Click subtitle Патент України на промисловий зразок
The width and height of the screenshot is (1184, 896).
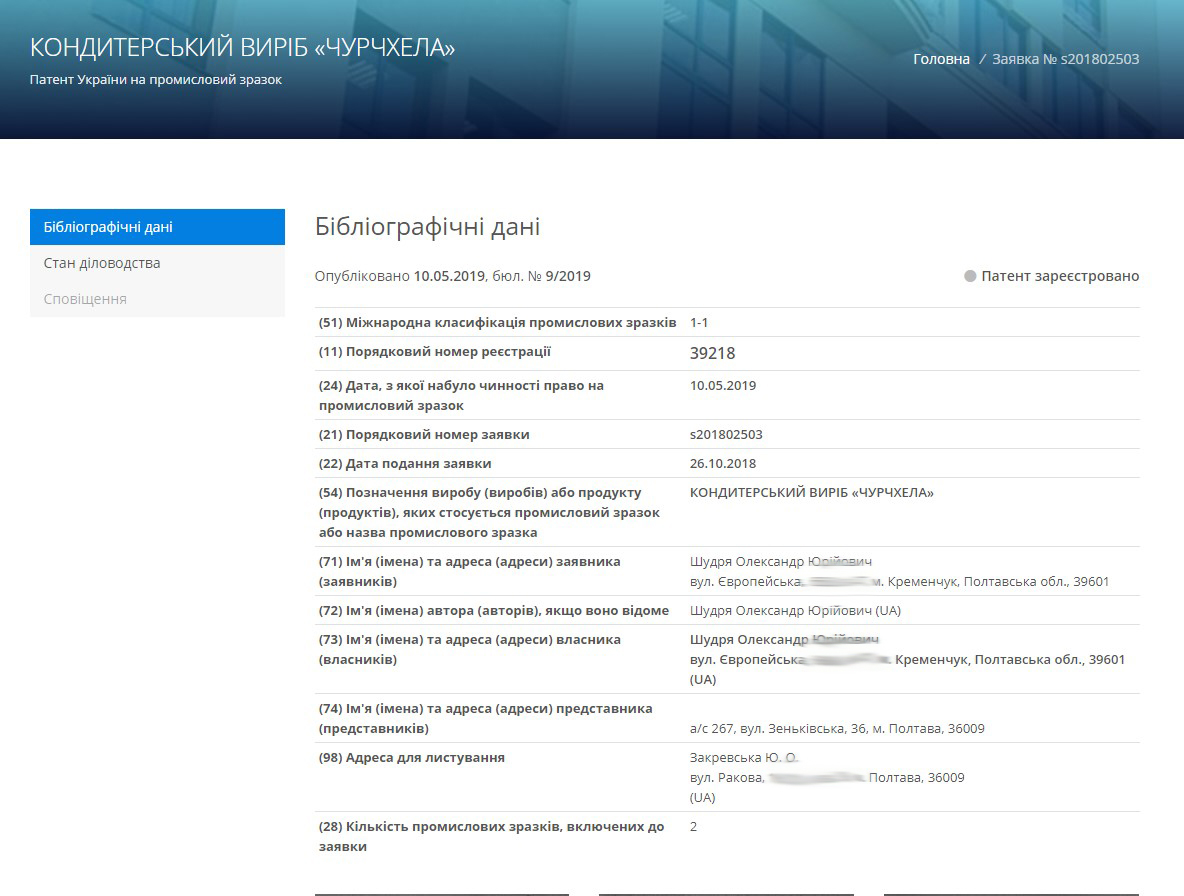(x=156, y=79)
